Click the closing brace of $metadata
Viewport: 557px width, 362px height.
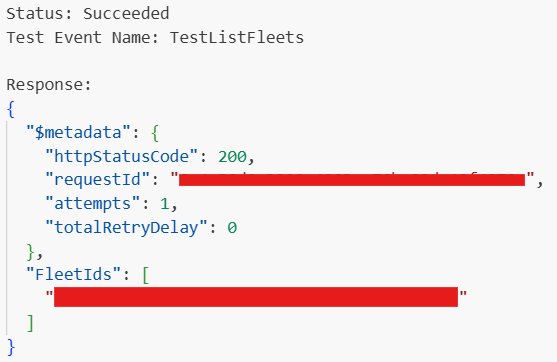coord(31,252)
